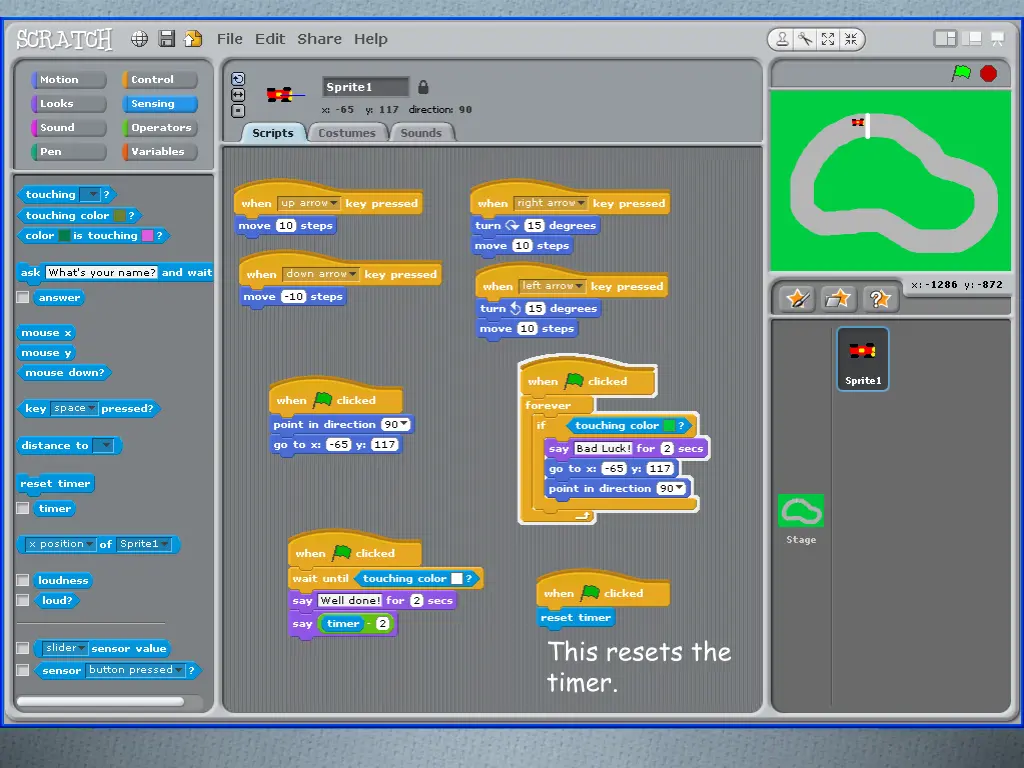The image size is (1024, 768).
Task: Choose new sprite from file icon
Action: 838,299
